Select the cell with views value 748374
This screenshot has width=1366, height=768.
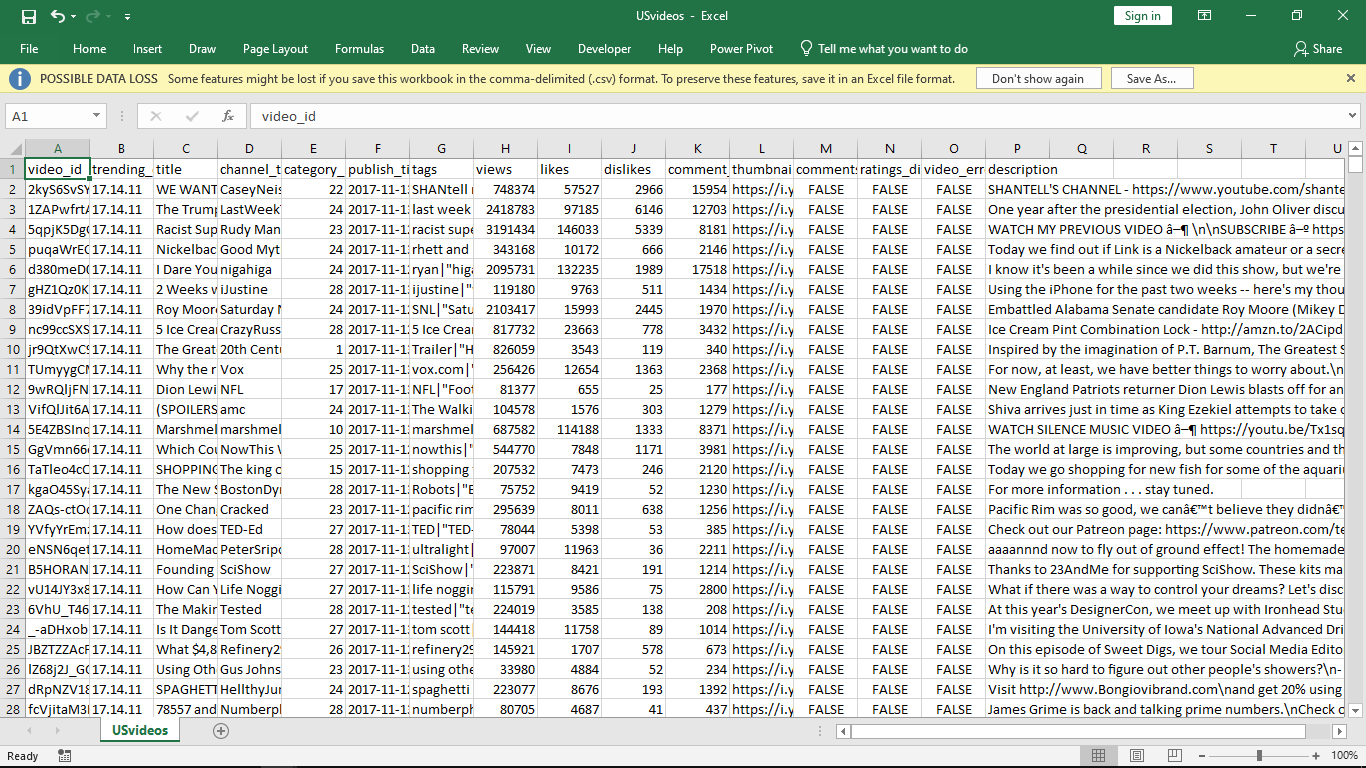coord(505,189)
